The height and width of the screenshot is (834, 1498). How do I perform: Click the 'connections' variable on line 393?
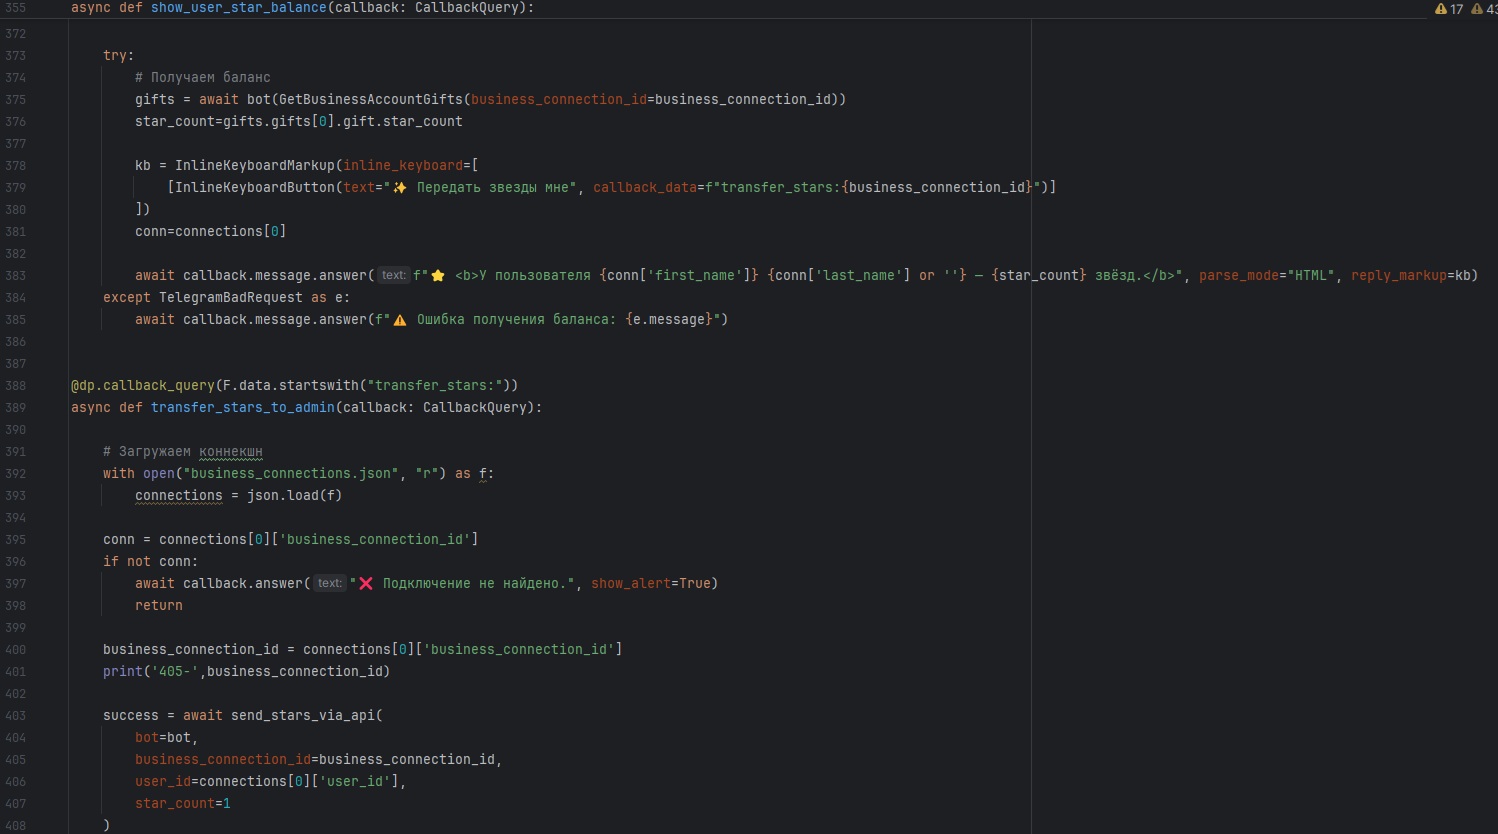tap(179, 495)
